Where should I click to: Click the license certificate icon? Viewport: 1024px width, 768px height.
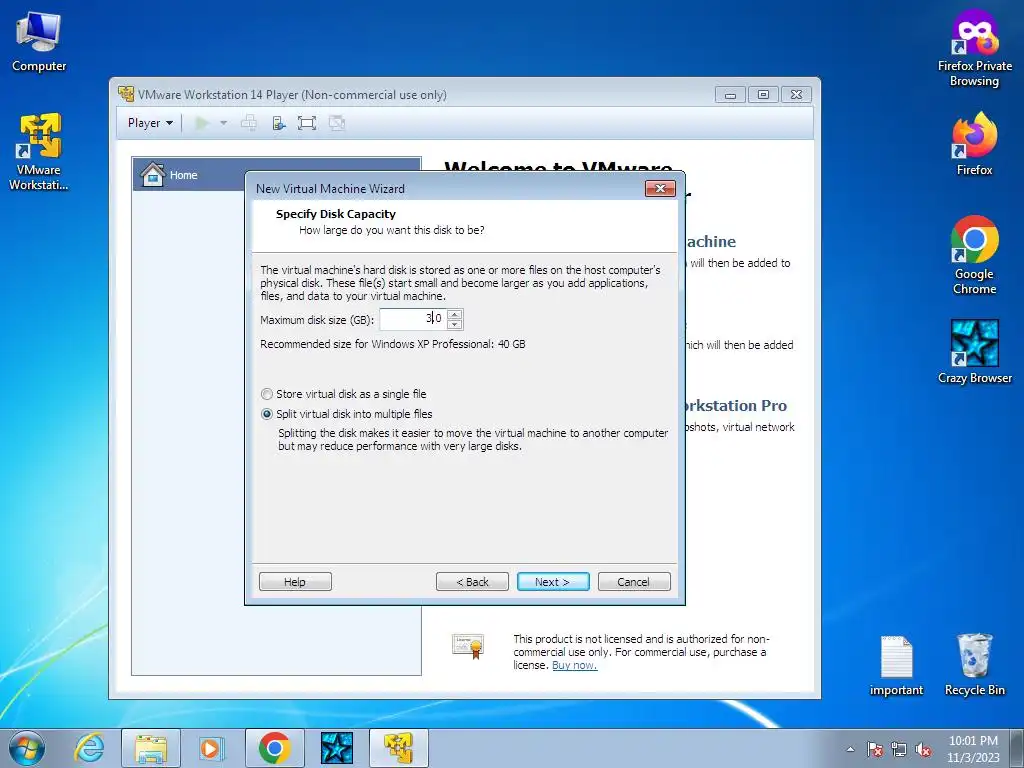pos(468,645)
